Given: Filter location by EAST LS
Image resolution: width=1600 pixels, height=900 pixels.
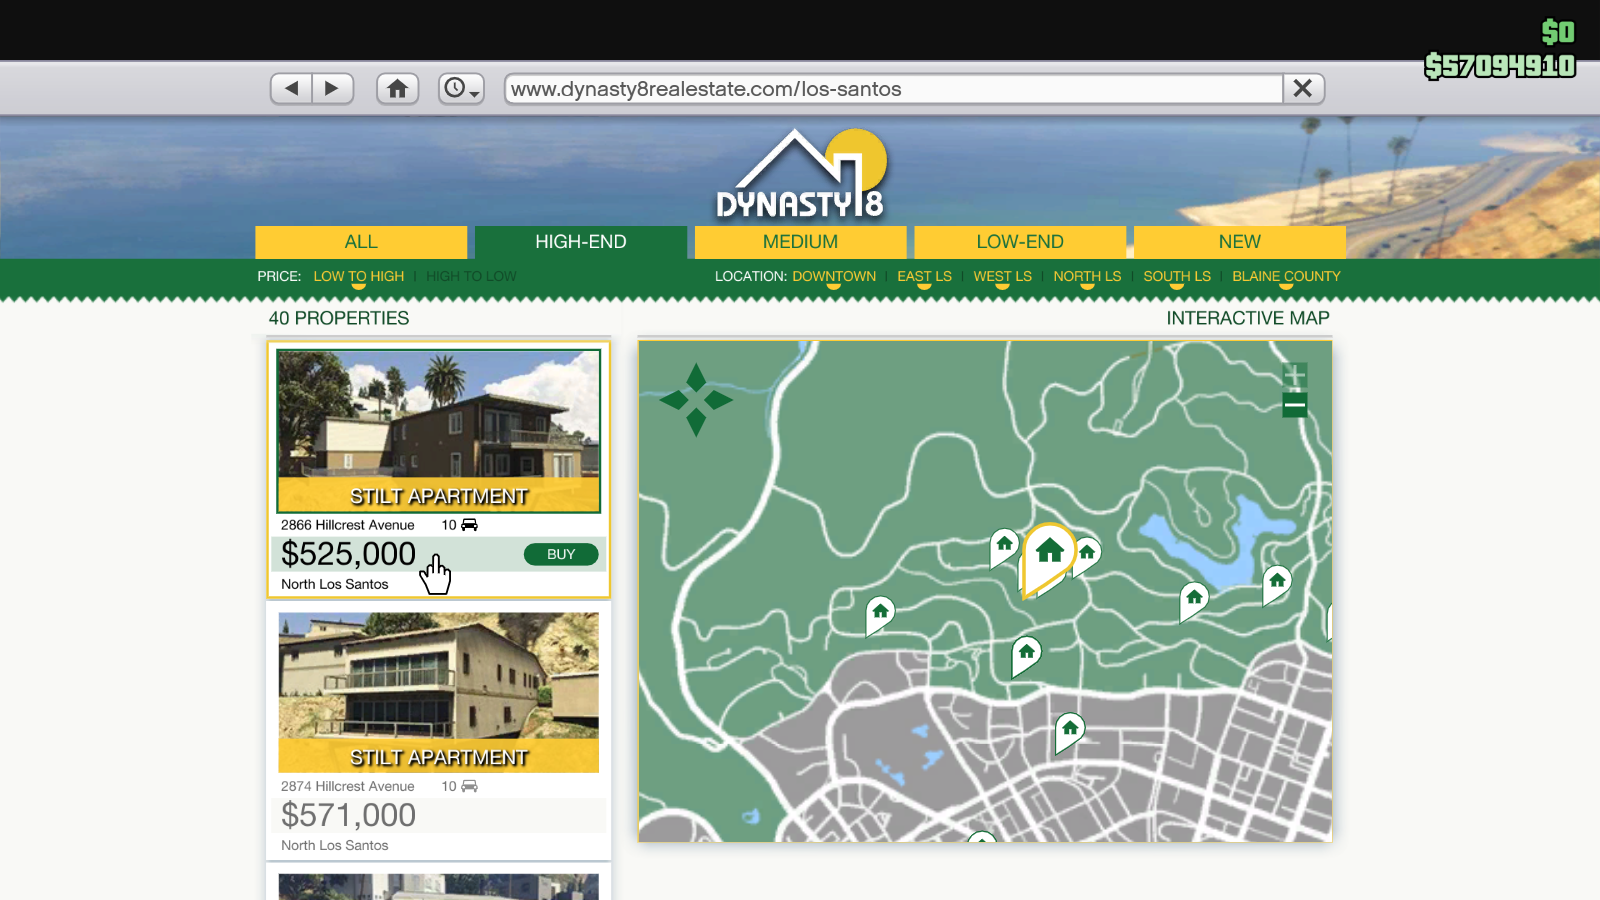Looking at the screenshot, I should (x=924, y=276).
